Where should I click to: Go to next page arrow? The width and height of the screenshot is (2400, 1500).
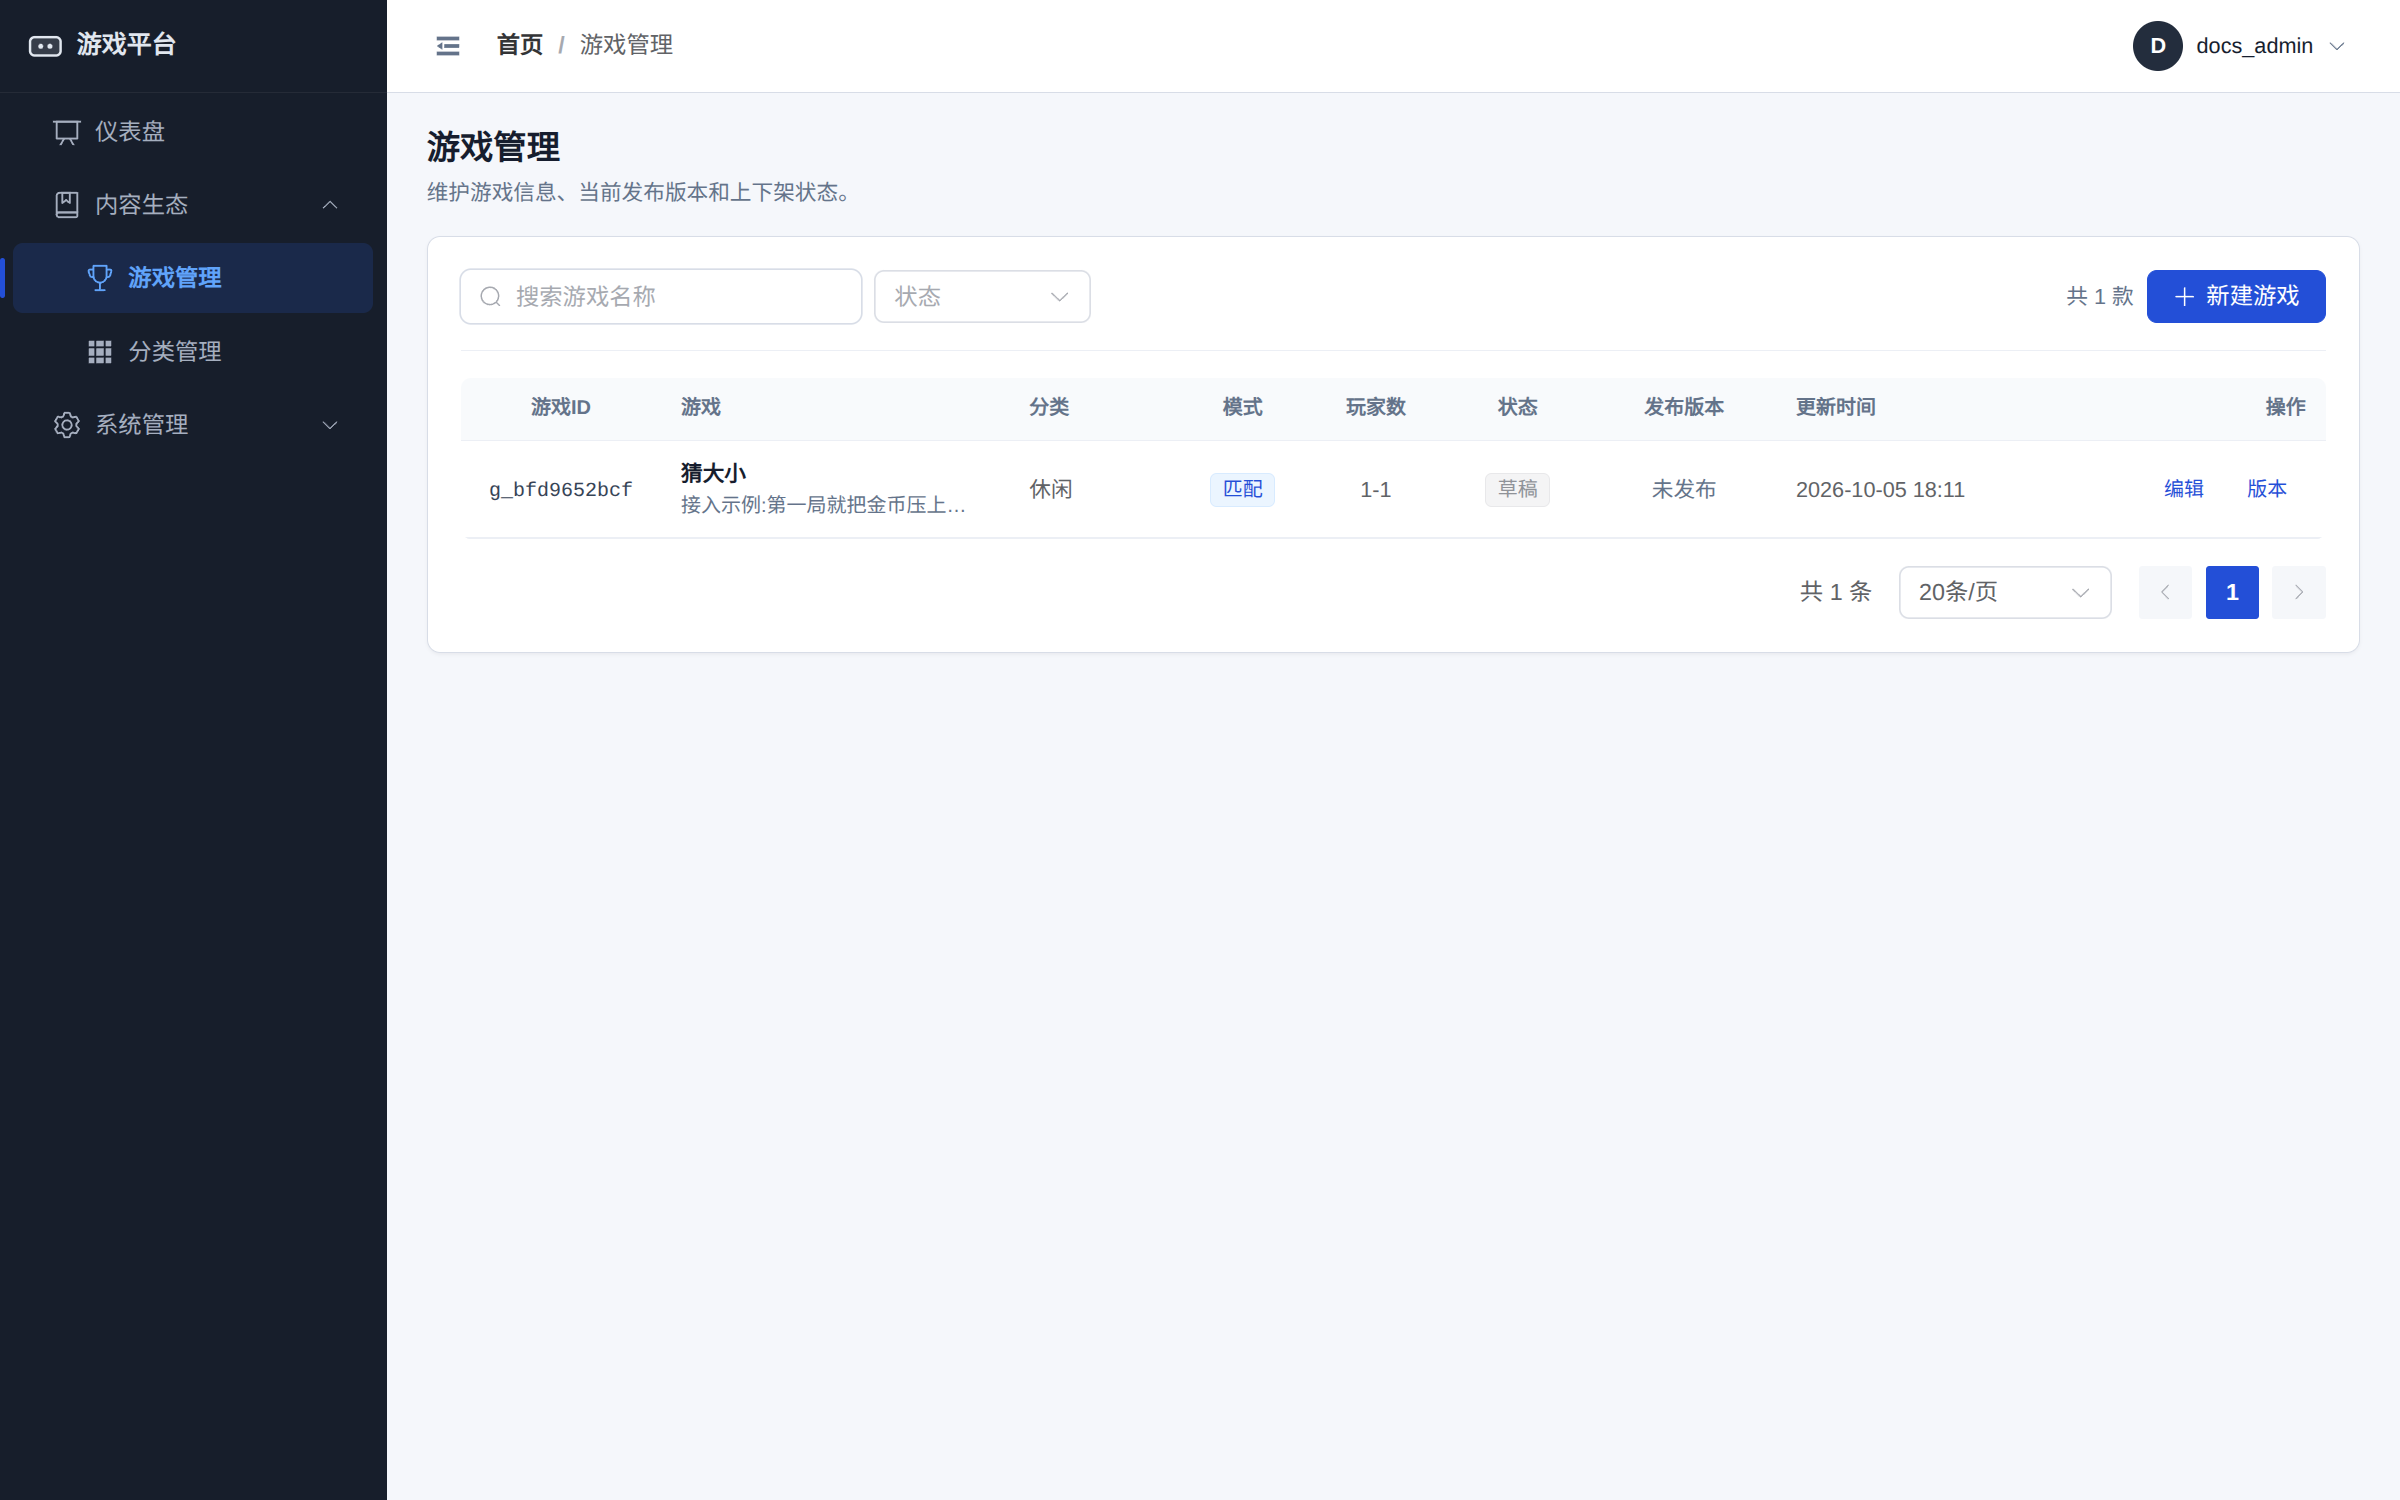[2298, 593]
